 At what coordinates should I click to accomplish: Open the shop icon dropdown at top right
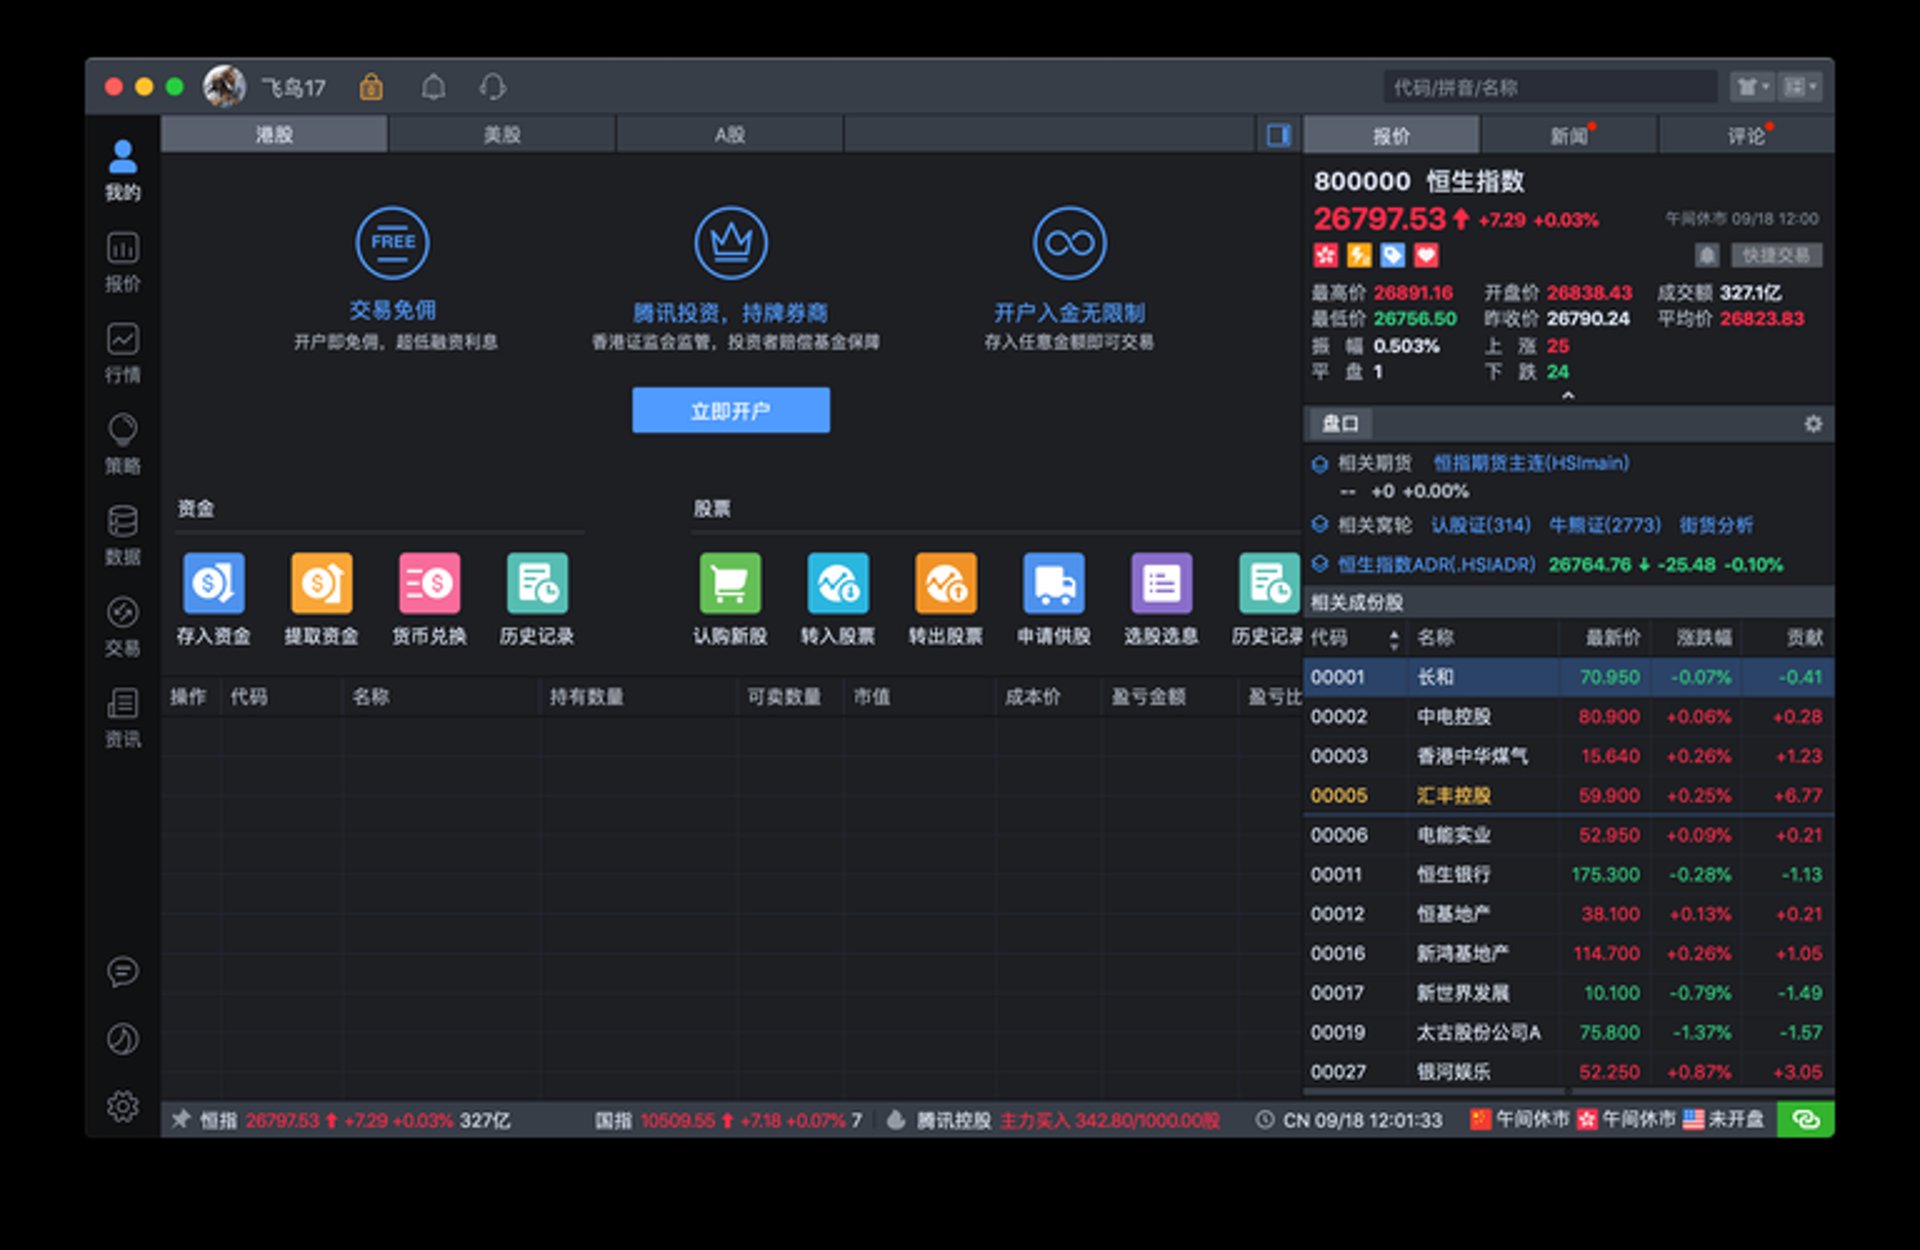(x=1752, y=87)
